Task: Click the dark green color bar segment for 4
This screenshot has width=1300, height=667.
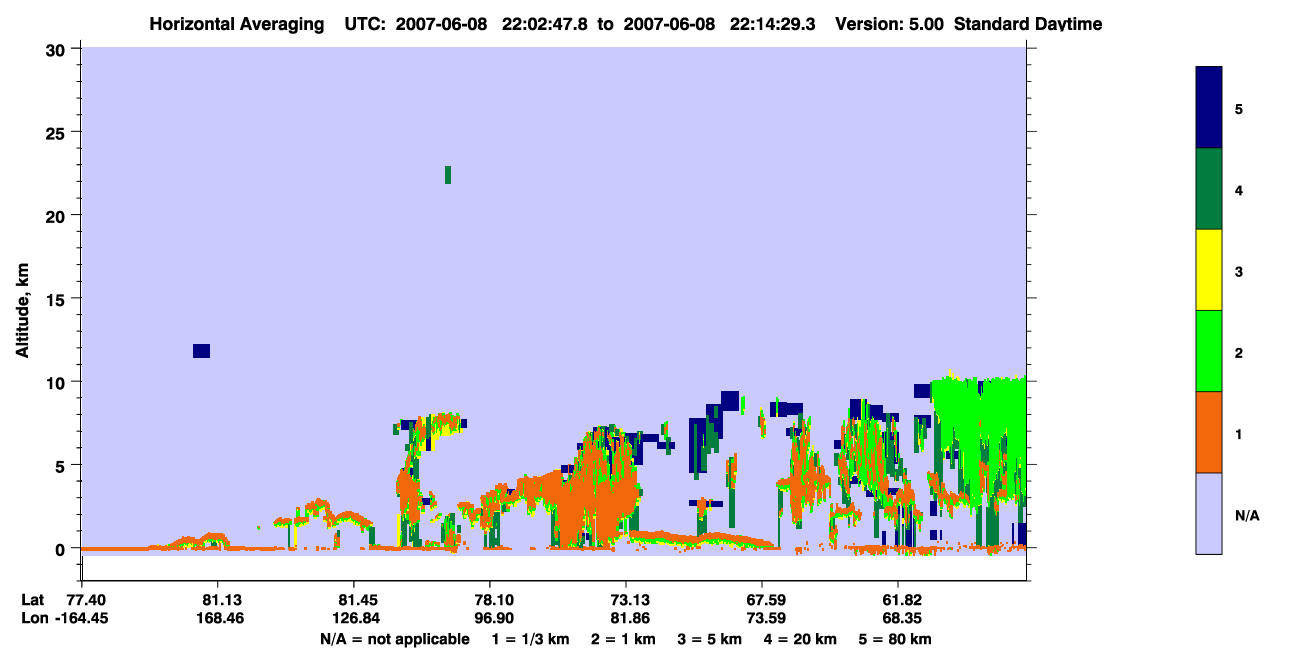Action: click(x=1209, y=189)
